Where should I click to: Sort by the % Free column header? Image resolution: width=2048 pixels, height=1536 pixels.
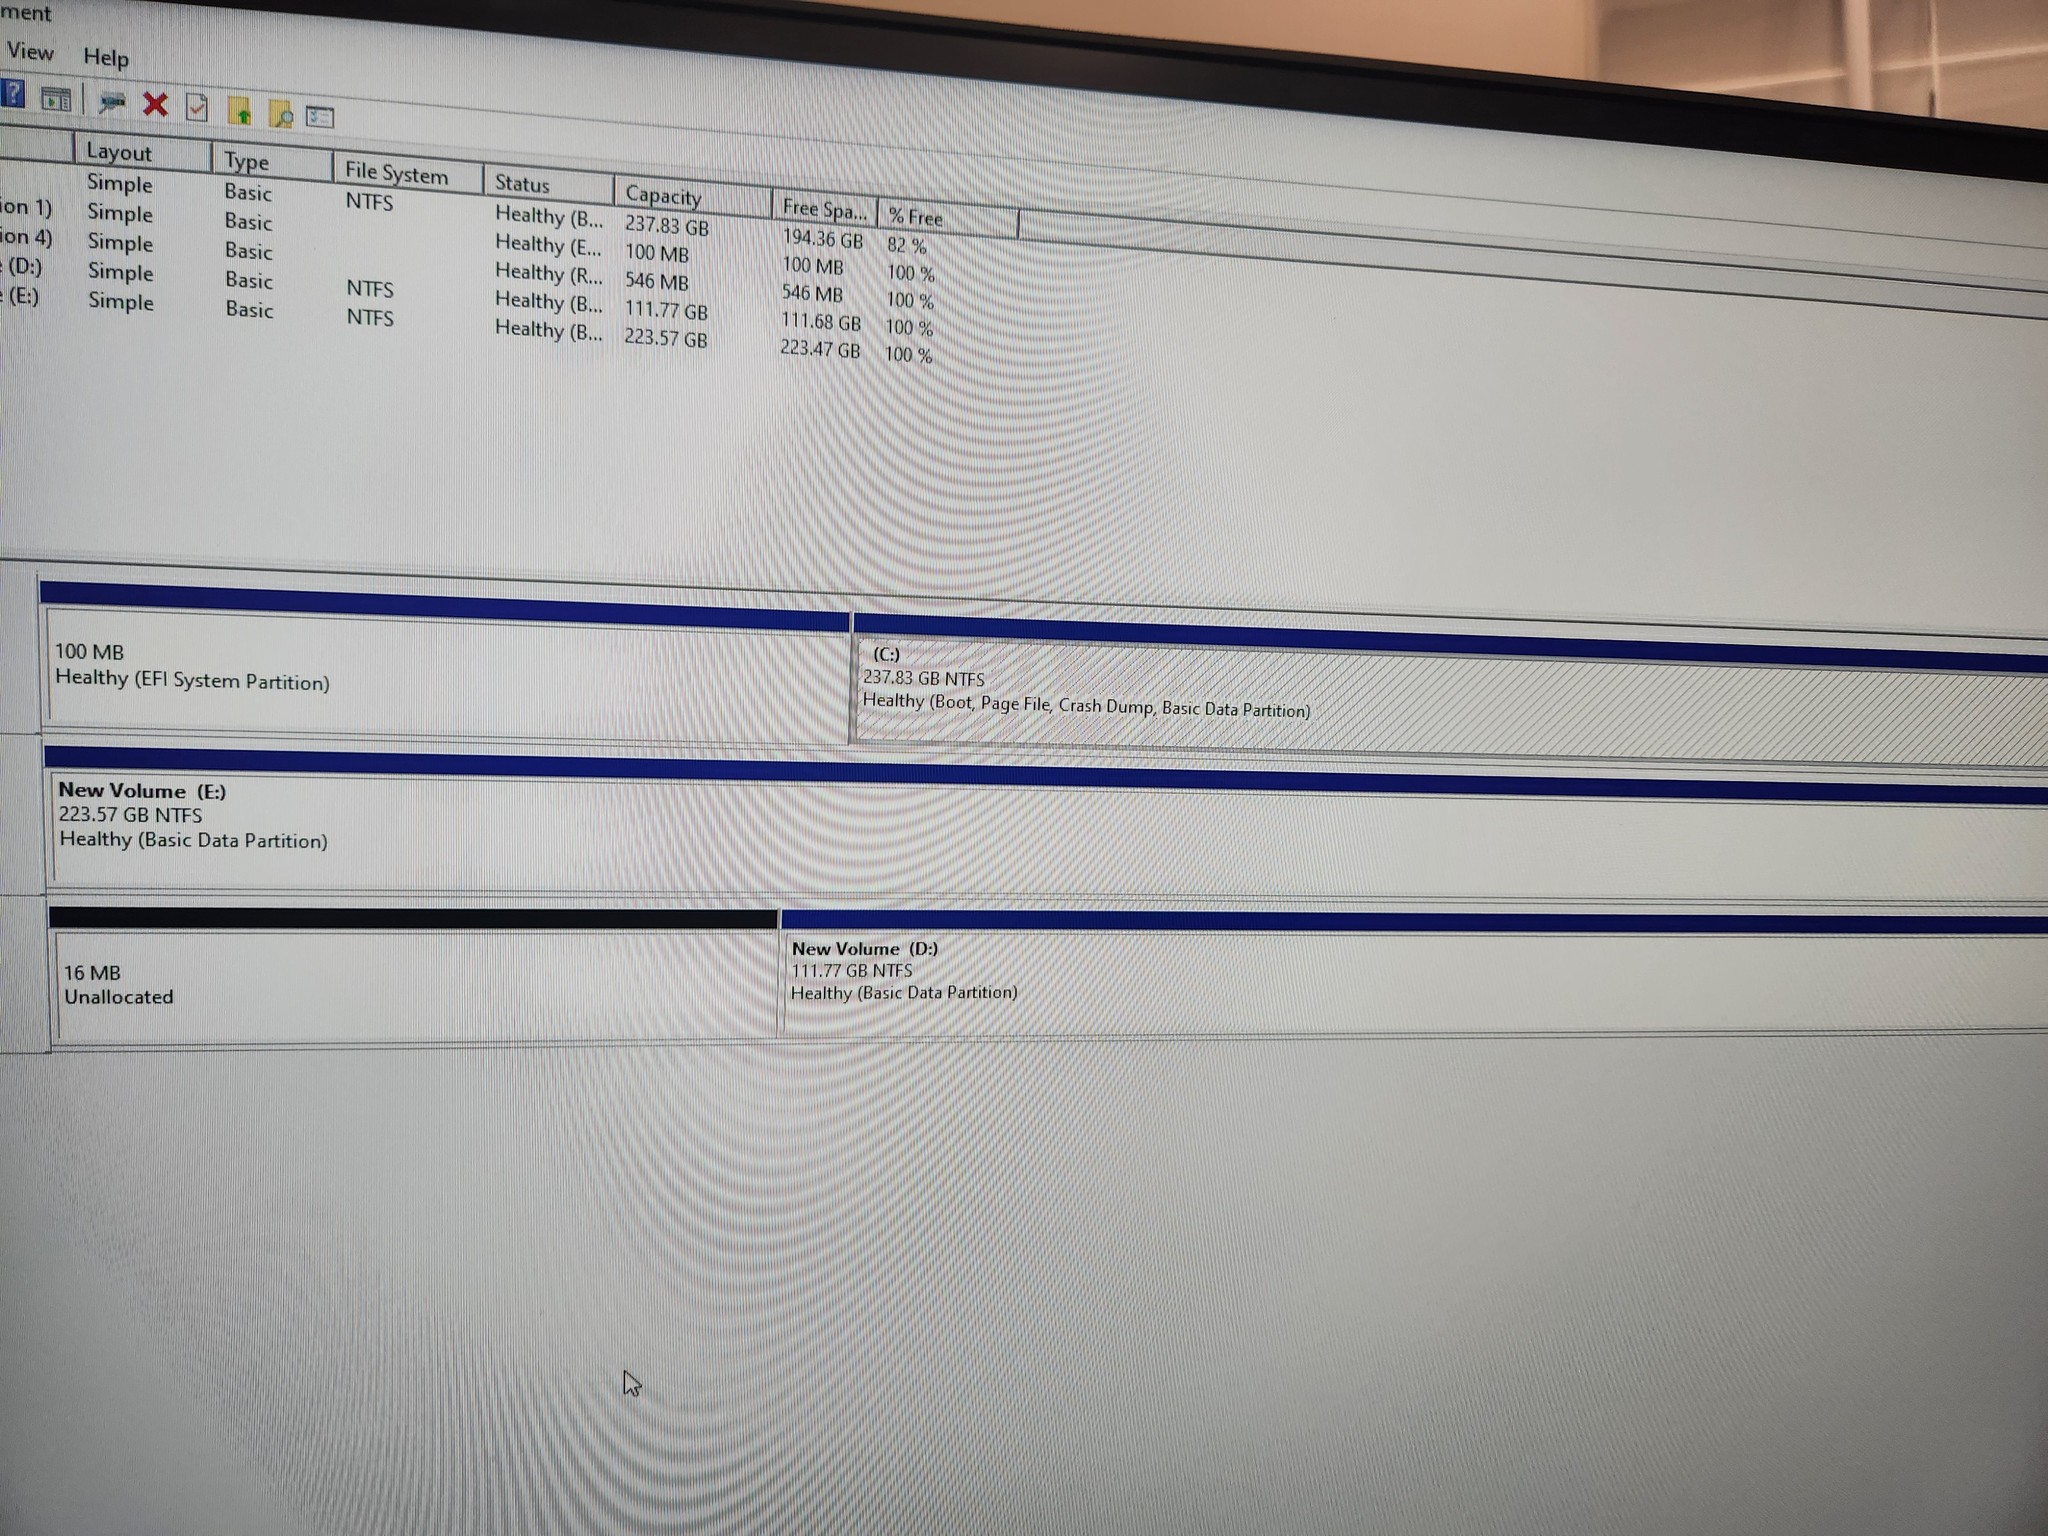[x=948, y=218]
